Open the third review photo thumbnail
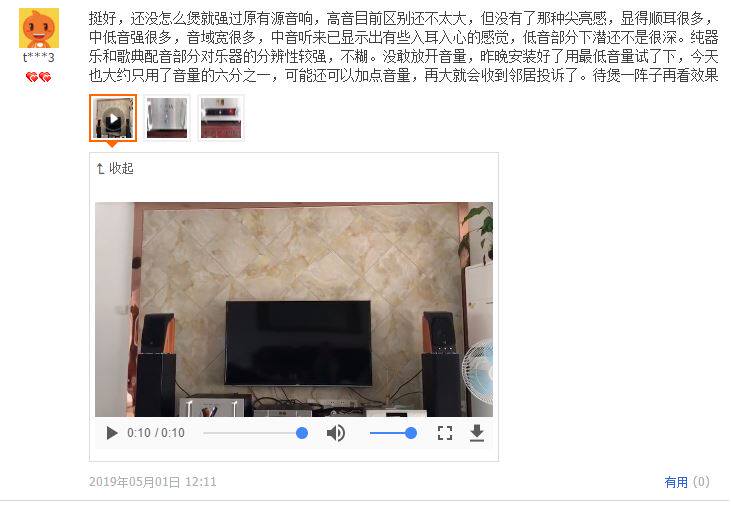 221,118
